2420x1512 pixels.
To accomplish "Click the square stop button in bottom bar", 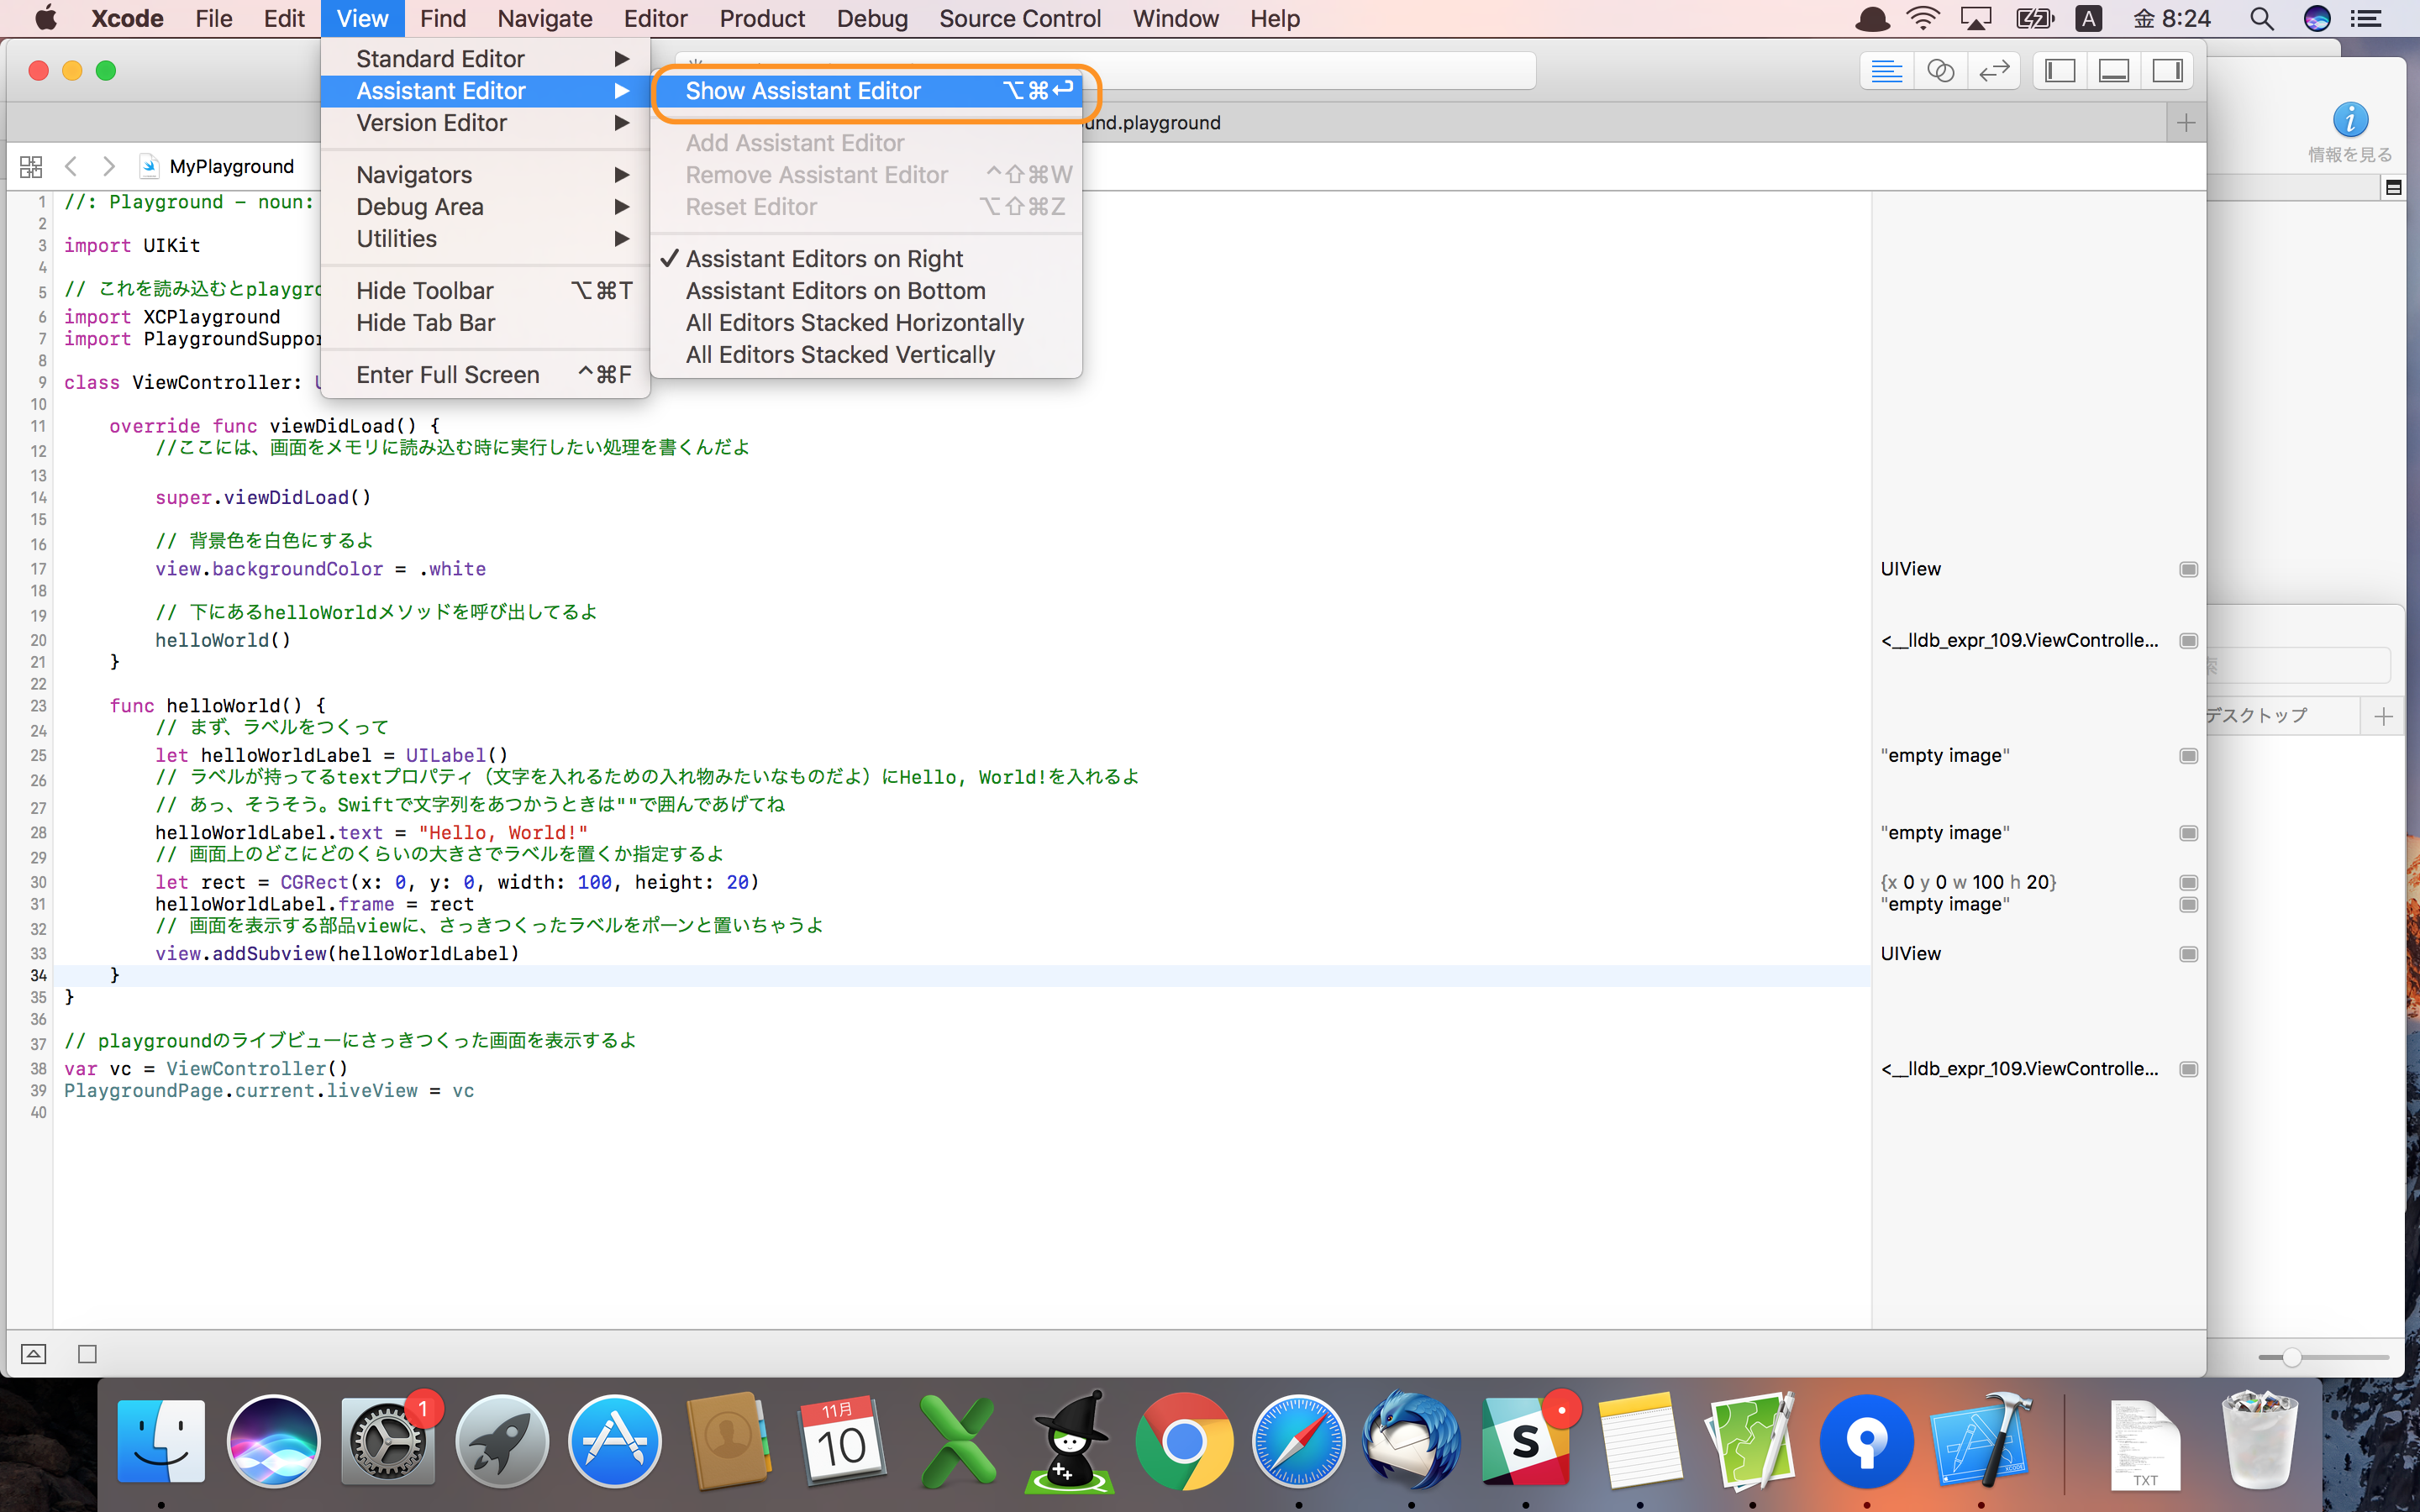I will click(87, 1354).
